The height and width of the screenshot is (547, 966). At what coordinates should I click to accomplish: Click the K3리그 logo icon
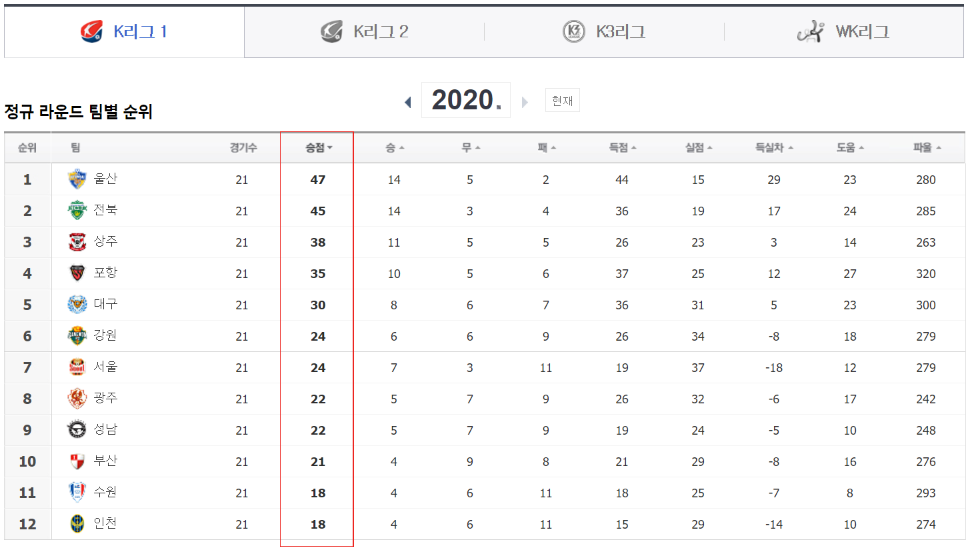(x=574, y=31)
